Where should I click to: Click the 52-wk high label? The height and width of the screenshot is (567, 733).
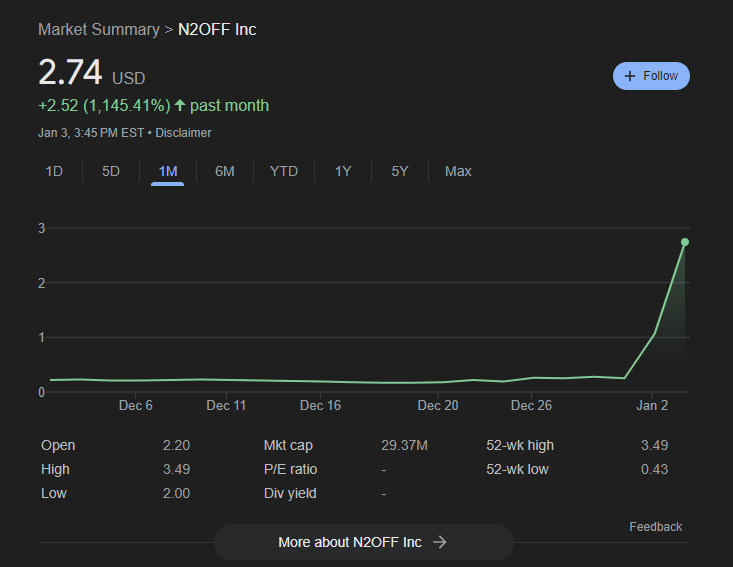(x=520, y=445)
